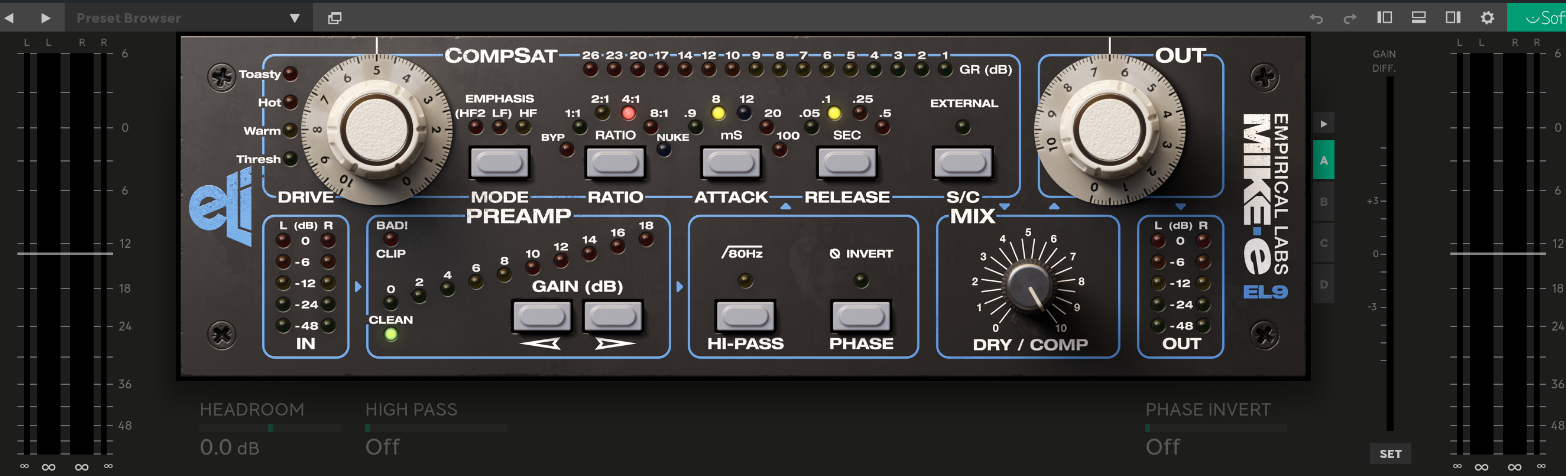This screenshot has width=1566, height=476.
Task: Open plugin settings gear
Action: (1487, 18)
